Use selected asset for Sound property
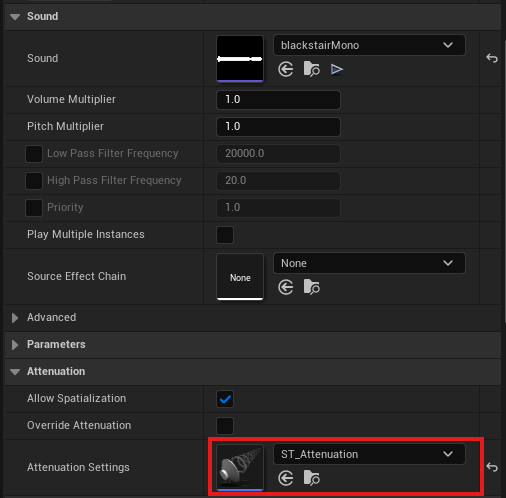This screenshot has height=498, width=506. point(286,69)
